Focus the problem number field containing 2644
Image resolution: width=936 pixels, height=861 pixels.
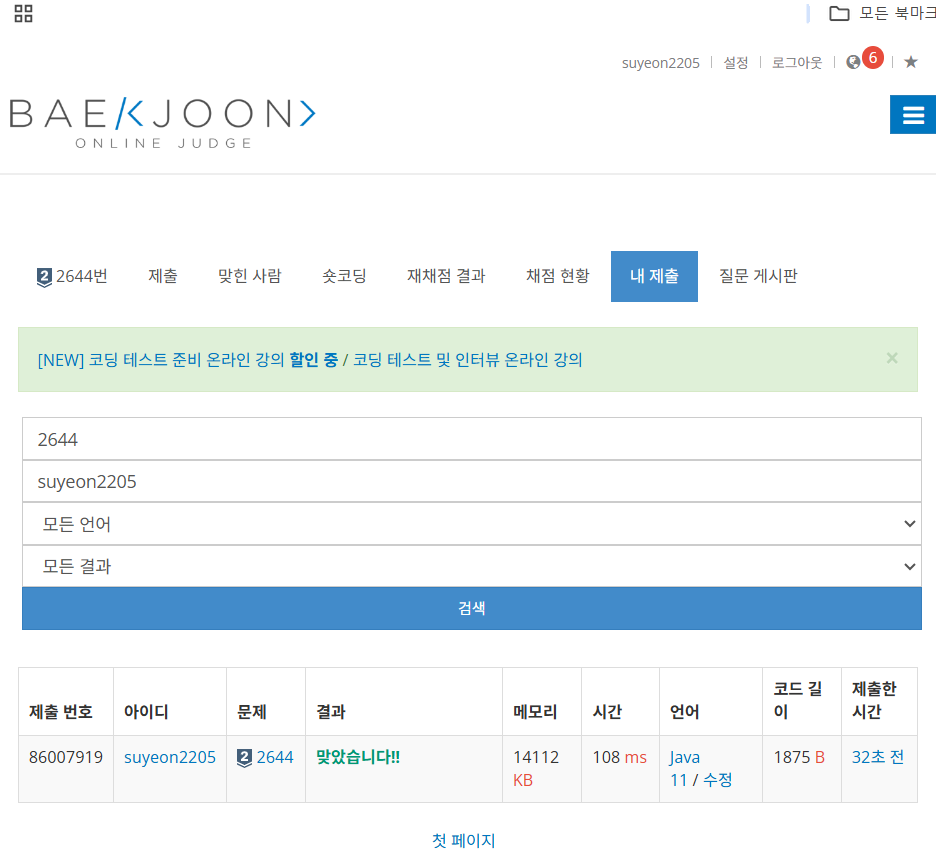[x=472, y=439]
